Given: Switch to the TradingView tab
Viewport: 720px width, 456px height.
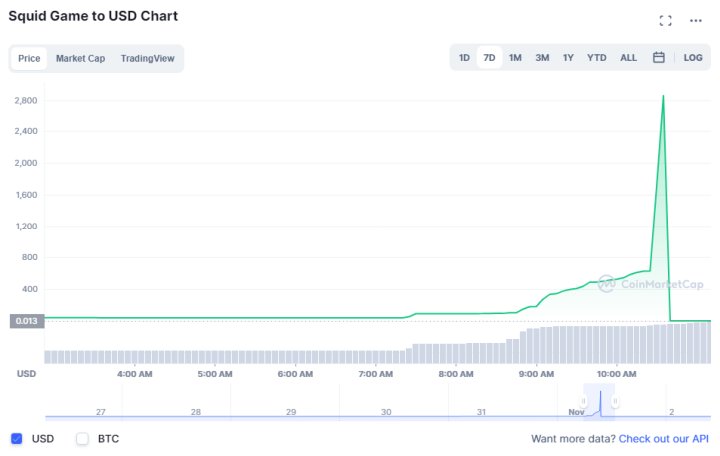Looking at the screenshot, I should [147, 58].
